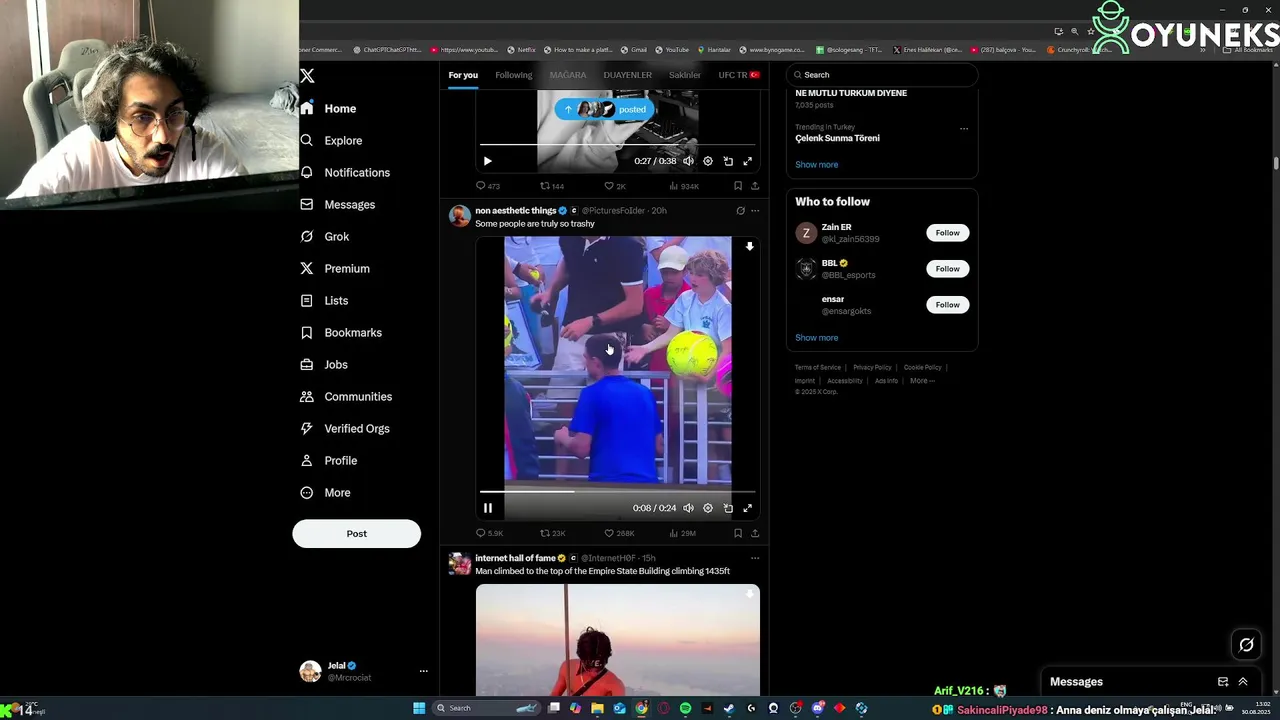Open Jobs in the sidebar
Screen dimensions: 1280x720
click(x=324, y=364)
